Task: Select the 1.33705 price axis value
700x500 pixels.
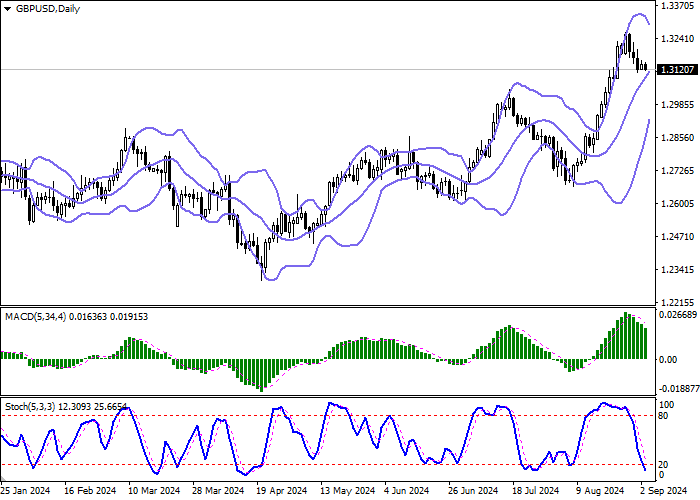Action: click(677, 6)
